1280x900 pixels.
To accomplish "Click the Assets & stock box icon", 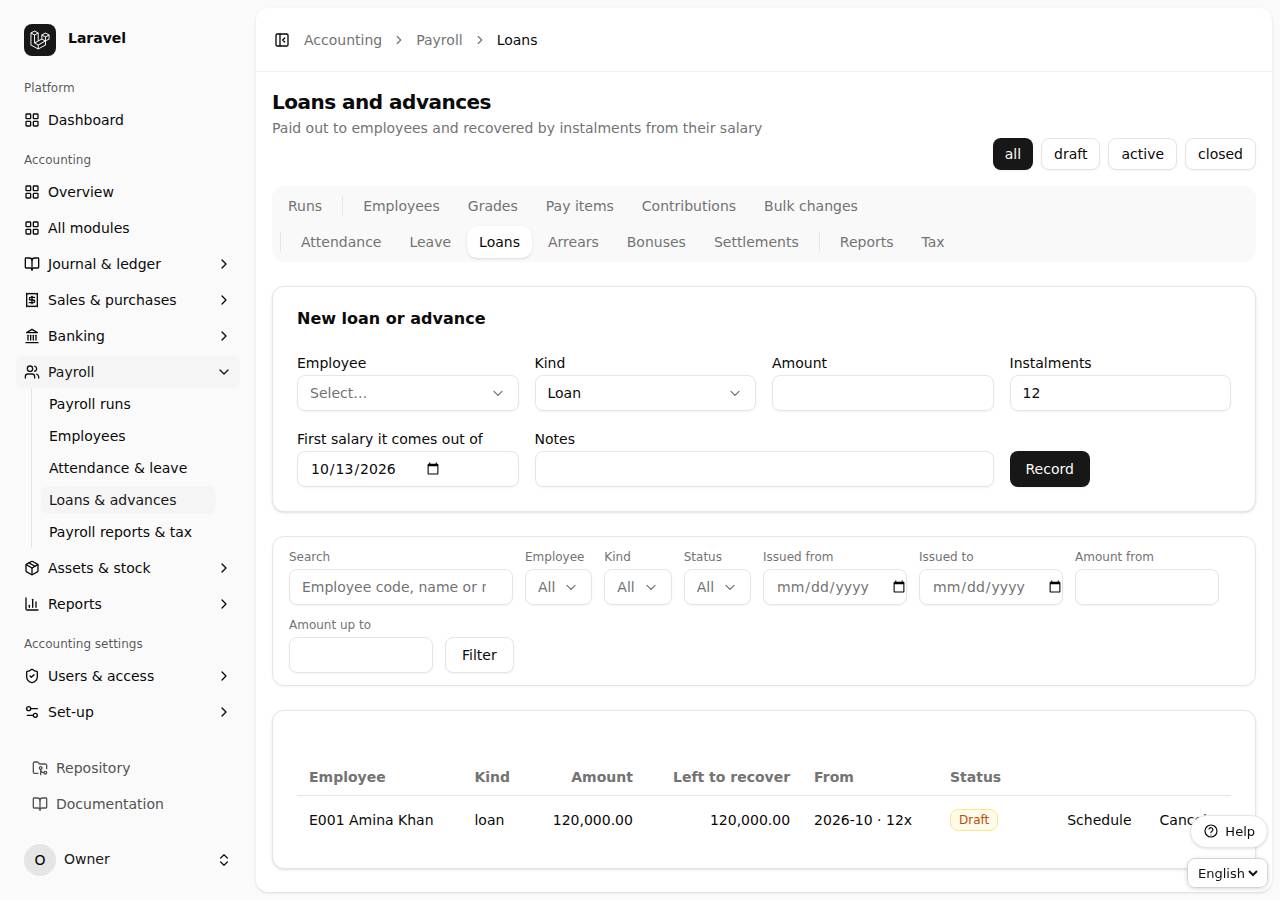I will point(32,568).
